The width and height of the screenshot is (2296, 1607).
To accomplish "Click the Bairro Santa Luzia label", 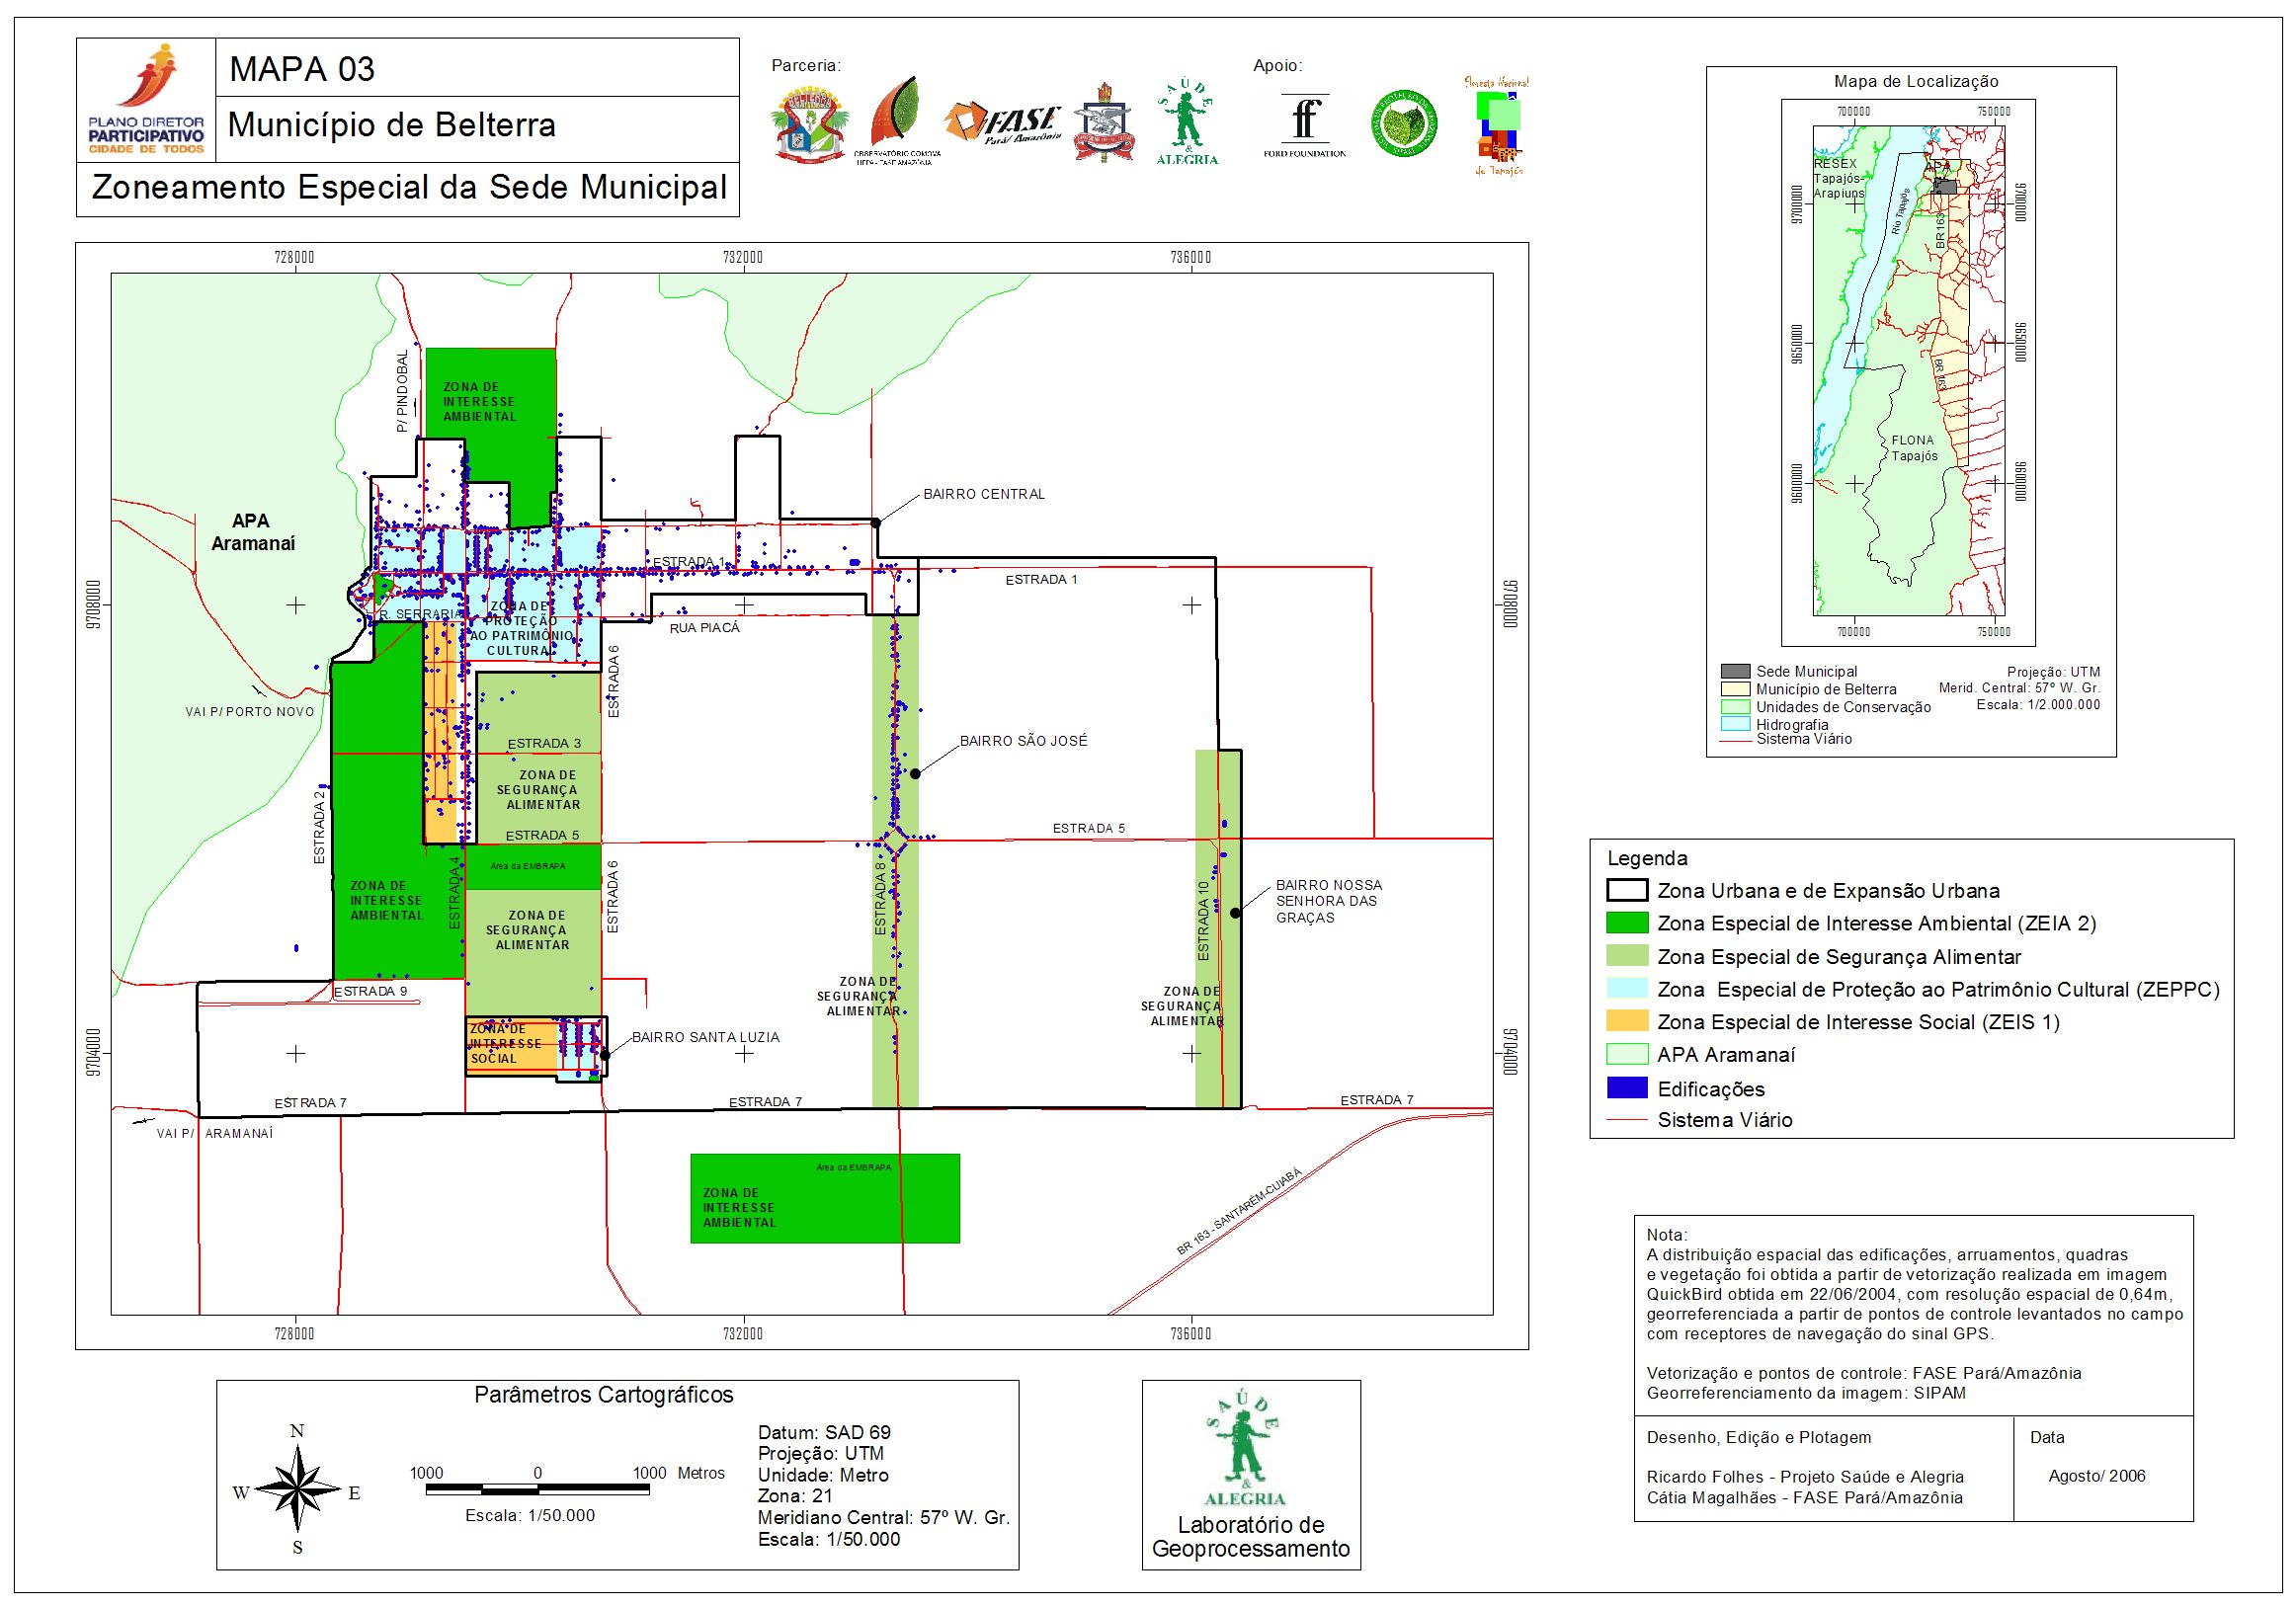I will point(705,1037).
